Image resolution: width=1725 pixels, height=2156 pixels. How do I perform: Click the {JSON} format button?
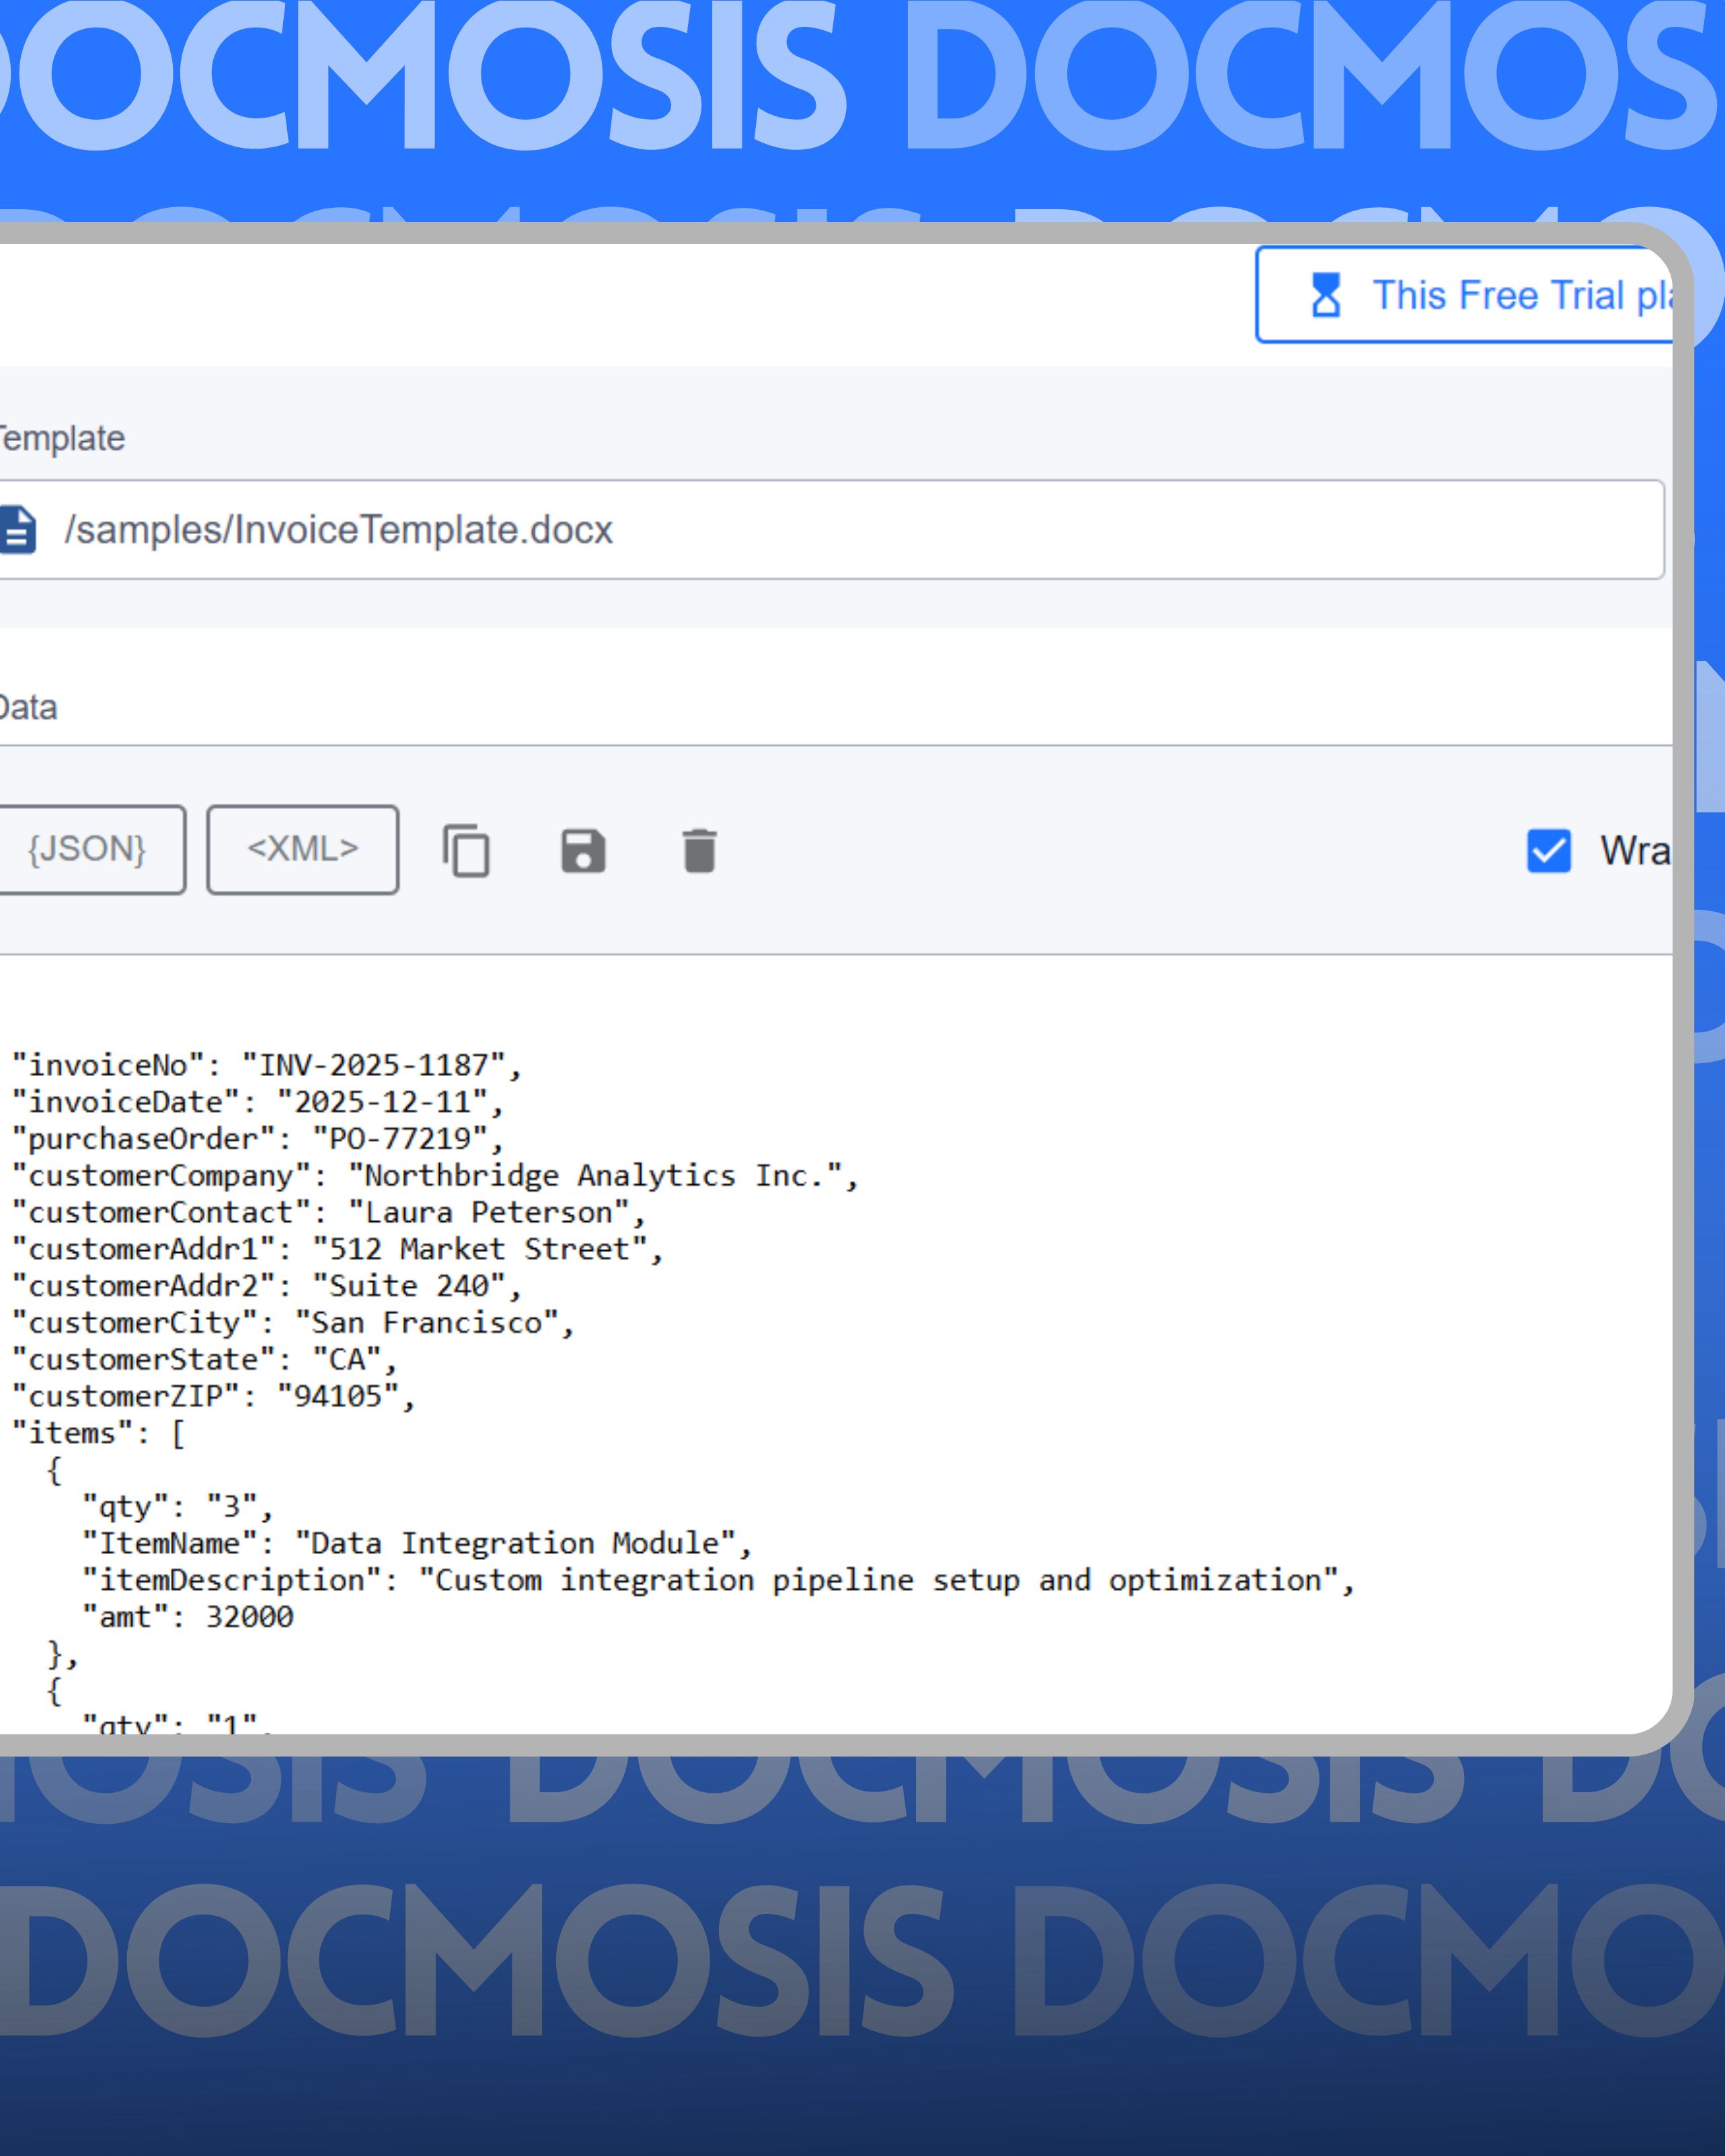pyautogui.click(x=87, y=849)
